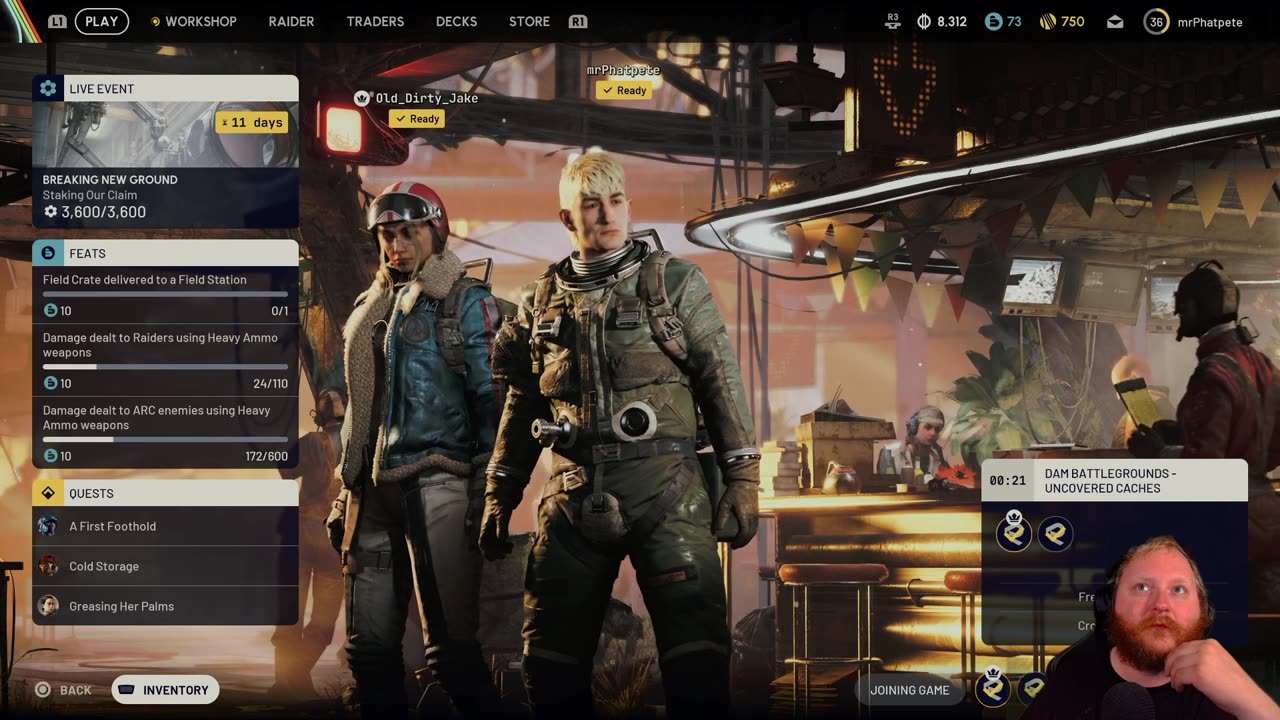Click the Field Crate feat progress bar

[165, 295]
